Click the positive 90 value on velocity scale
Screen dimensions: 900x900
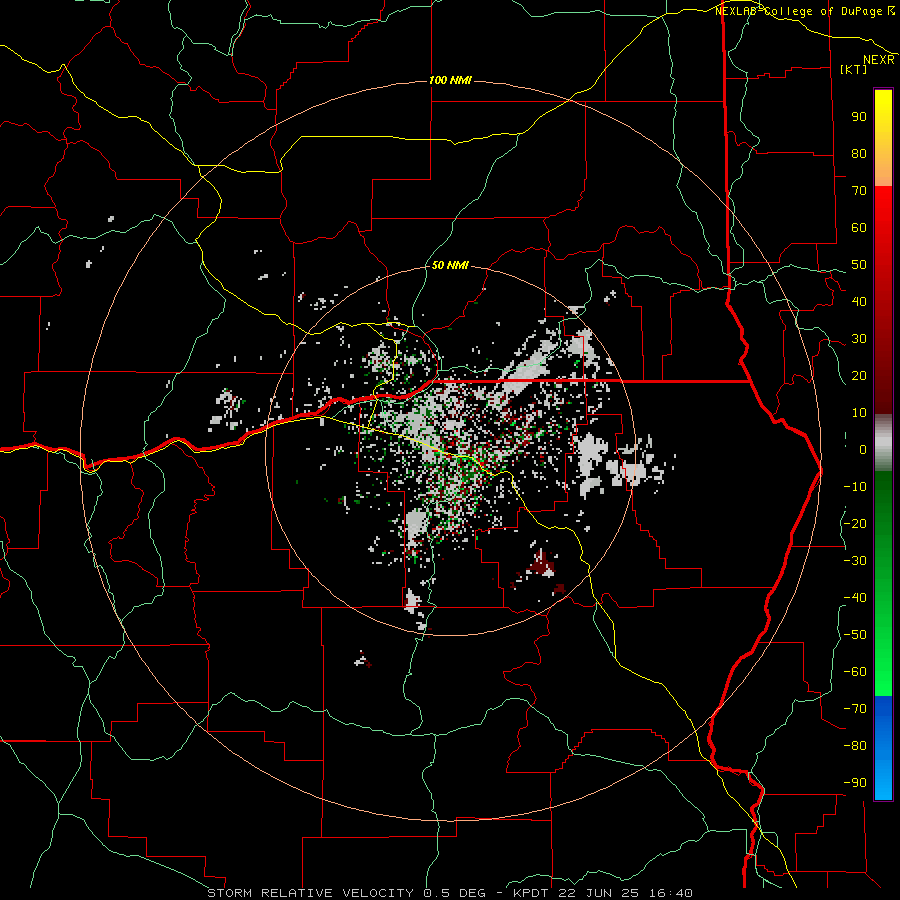tap(859, 117)
